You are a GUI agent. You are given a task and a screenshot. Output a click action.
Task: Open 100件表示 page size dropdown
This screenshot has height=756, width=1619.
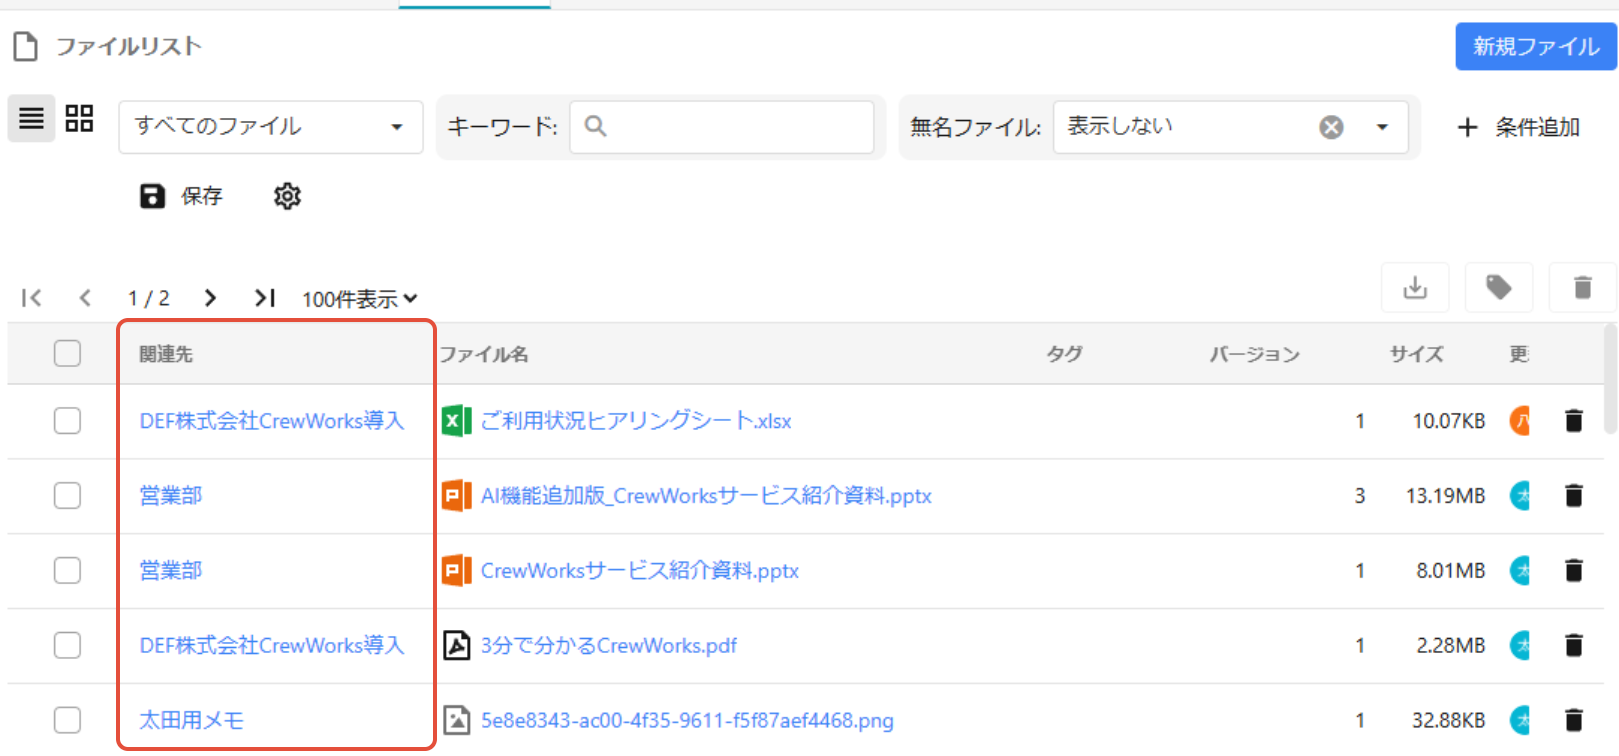point(360,299)
